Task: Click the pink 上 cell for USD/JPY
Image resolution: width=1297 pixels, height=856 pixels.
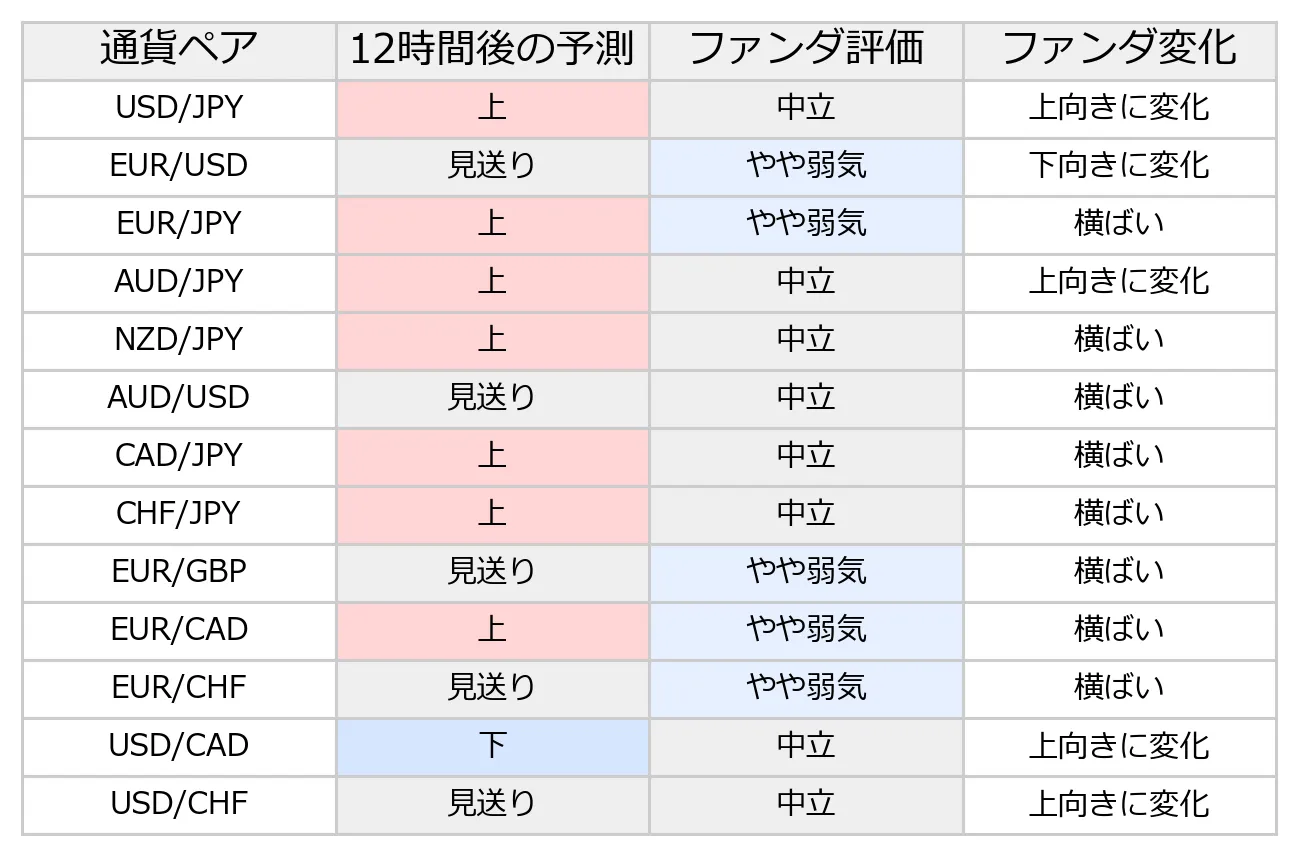Action: point(493,109)
